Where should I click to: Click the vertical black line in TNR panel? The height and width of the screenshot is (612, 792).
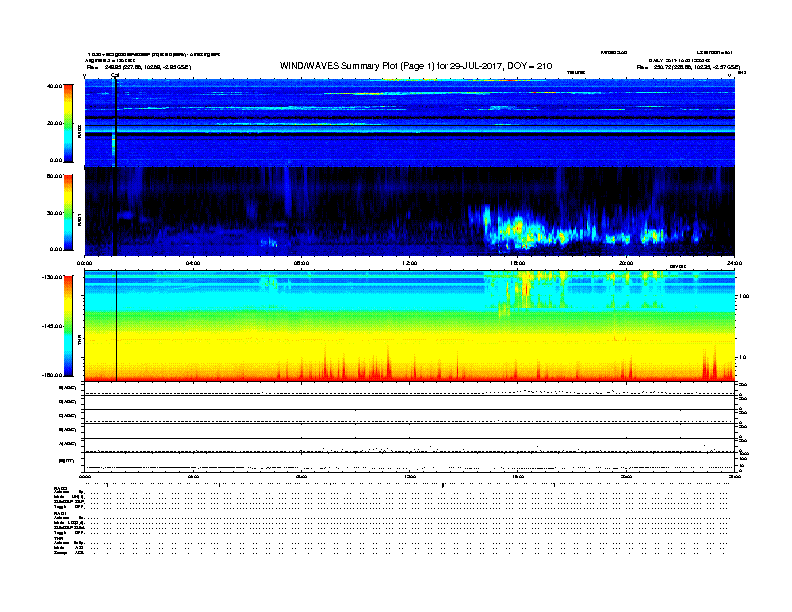point(117,326)
